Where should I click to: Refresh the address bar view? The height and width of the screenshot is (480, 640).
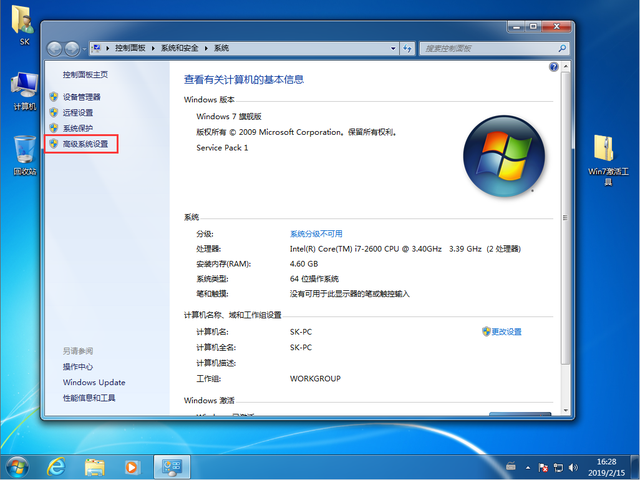click(407, 49)
